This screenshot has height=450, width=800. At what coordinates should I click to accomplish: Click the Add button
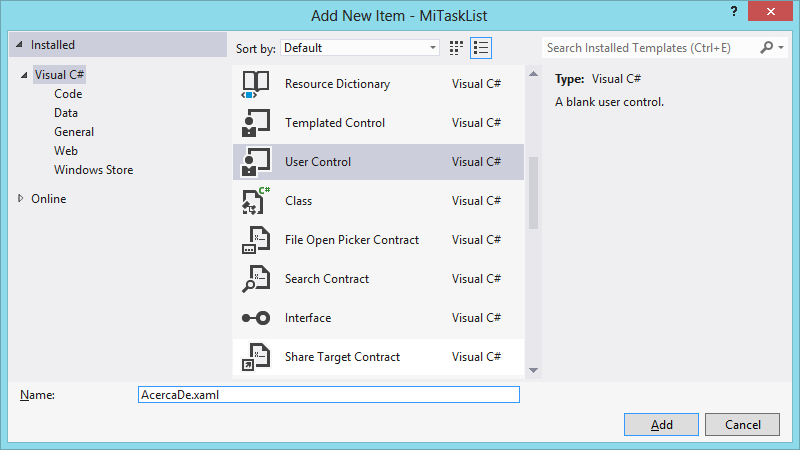click(661, 424)
